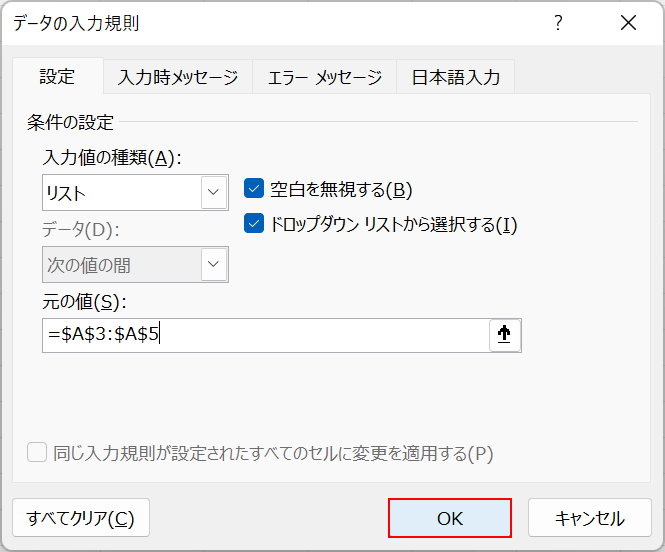Click the 条件の設定 section heading
The width and height of the screenshot is (665, 552).
point(71,123)
